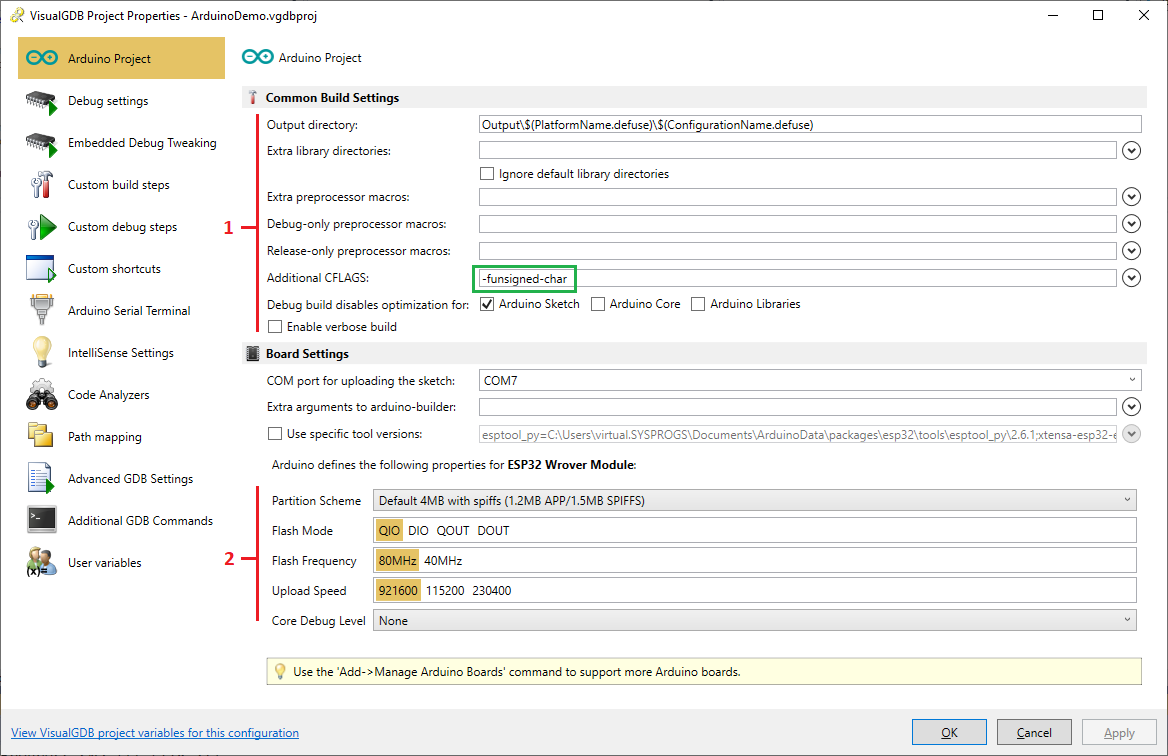Choose 80MHz flash frequency
Image resolution: width=1168 pixels, height=756 pixels.
coord(398,560)
